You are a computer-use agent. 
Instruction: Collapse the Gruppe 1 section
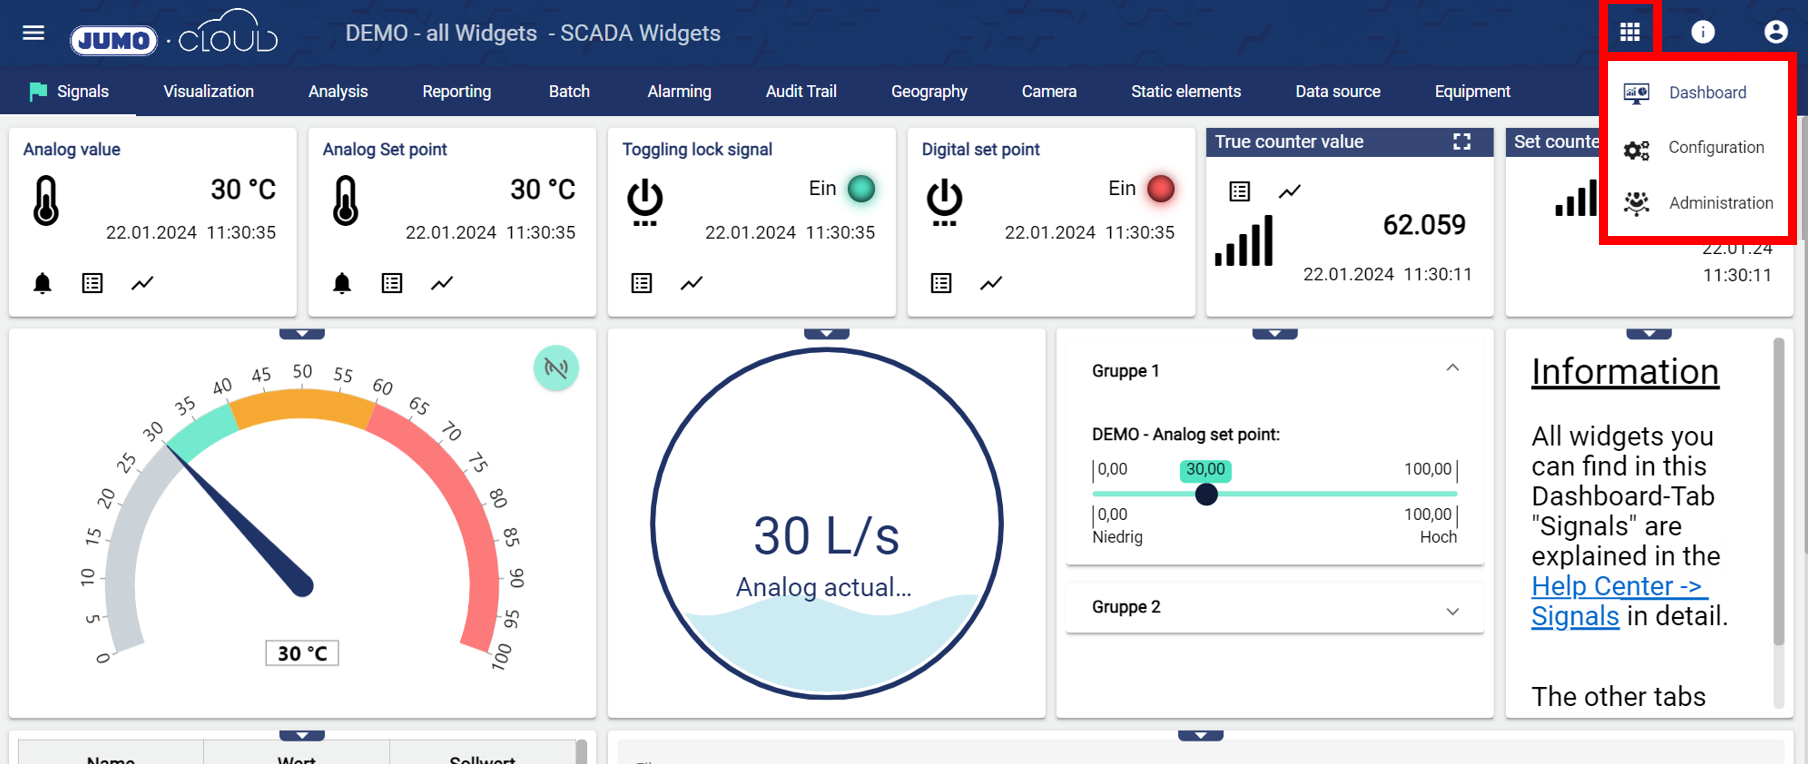tap(1452, 369)
